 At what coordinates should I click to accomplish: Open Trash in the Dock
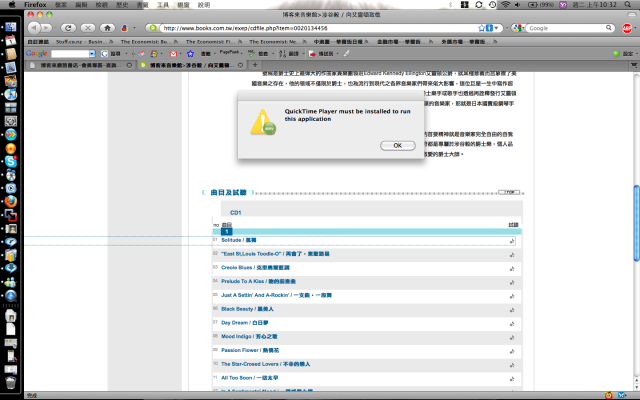[x=11, y=383]
